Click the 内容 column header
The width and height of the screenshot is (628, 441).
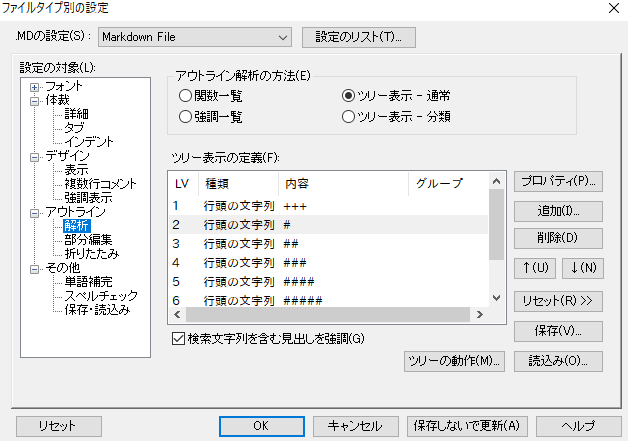point(343,184)
